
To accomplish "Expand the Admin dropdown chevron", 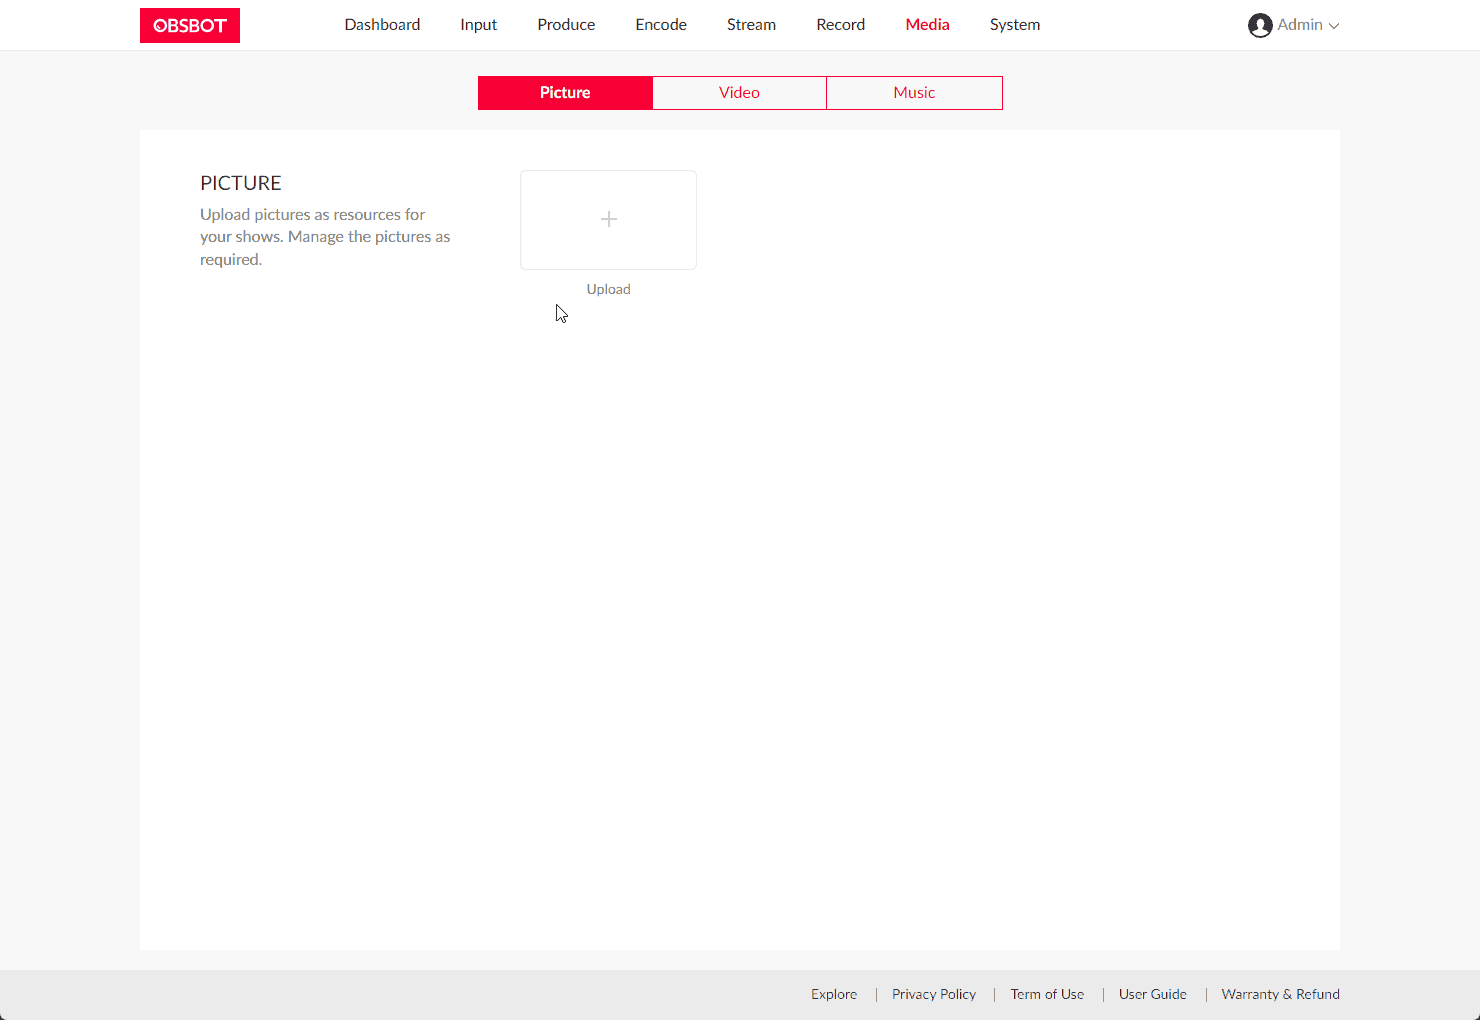I will pyautogui.click(x=1334, y=26).
